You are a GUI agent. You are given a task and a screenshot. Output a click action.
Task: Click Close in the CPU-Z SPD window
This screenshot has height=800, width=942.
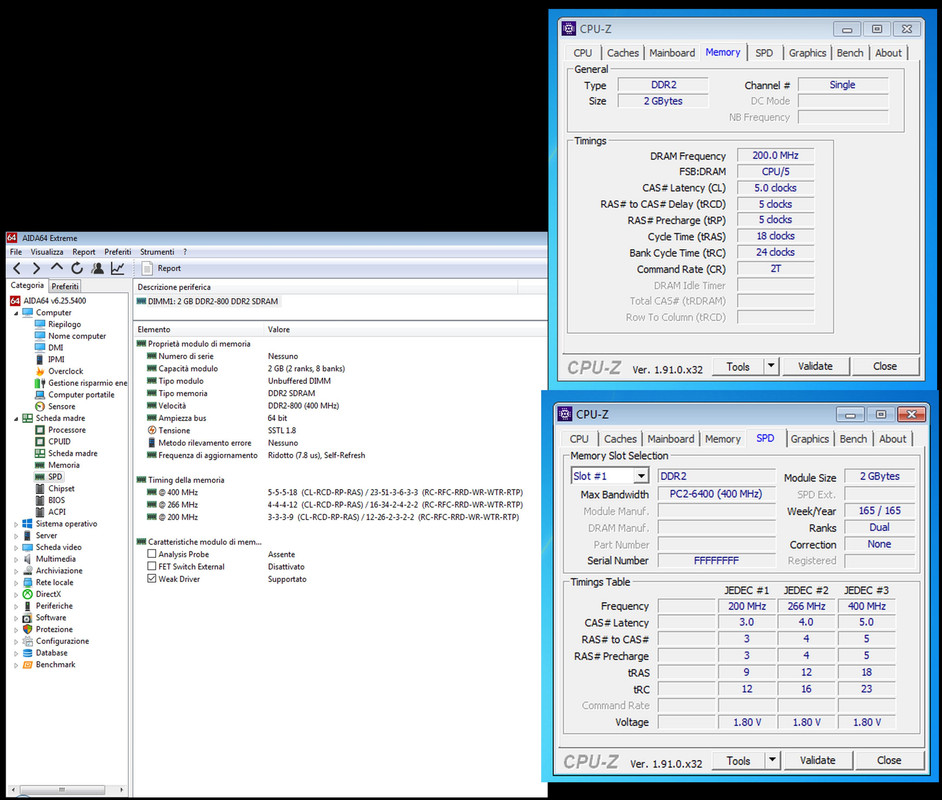pos(889,761)
